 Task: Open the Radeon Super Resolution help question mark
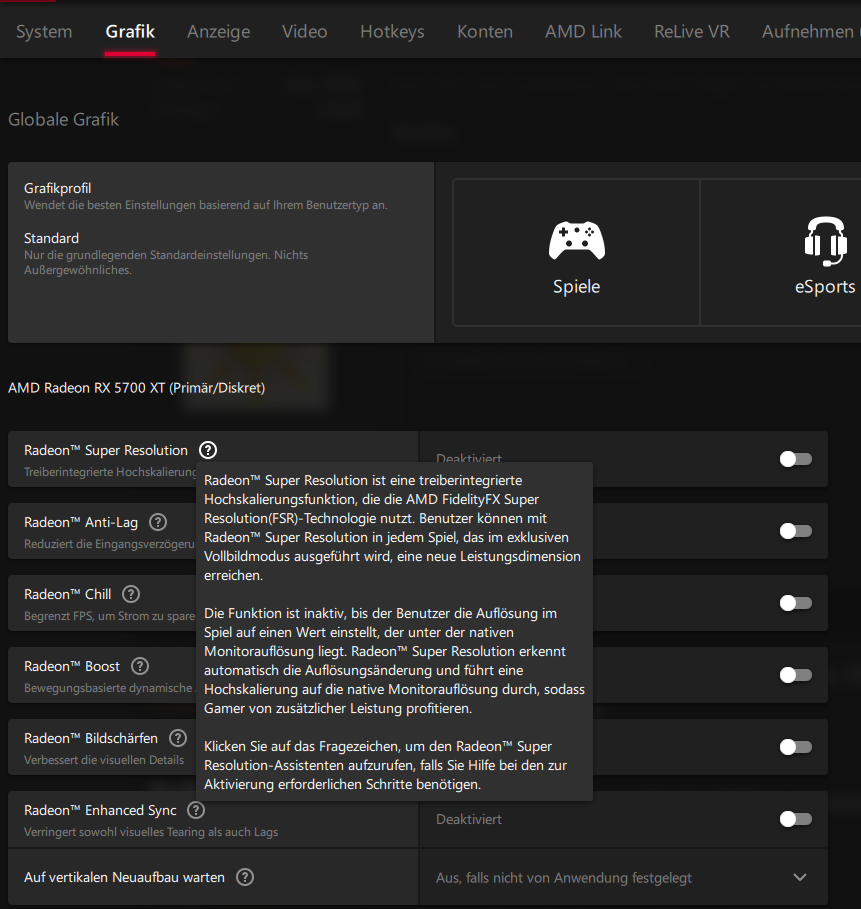tap(208, 450)
